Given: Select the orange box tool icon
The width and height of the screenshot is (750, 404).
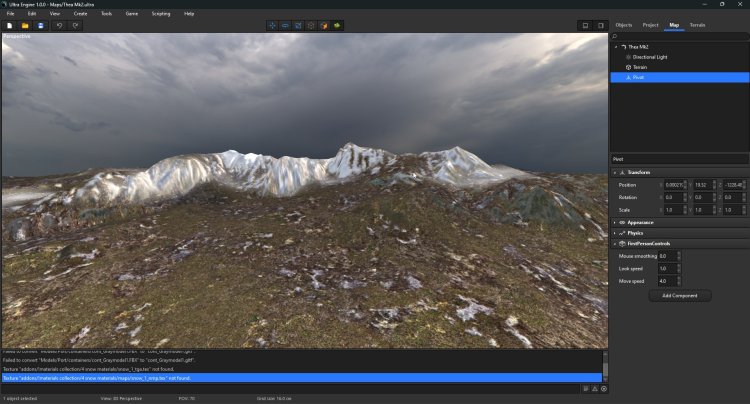Looking at the screenshot, I should pos(324,25).
